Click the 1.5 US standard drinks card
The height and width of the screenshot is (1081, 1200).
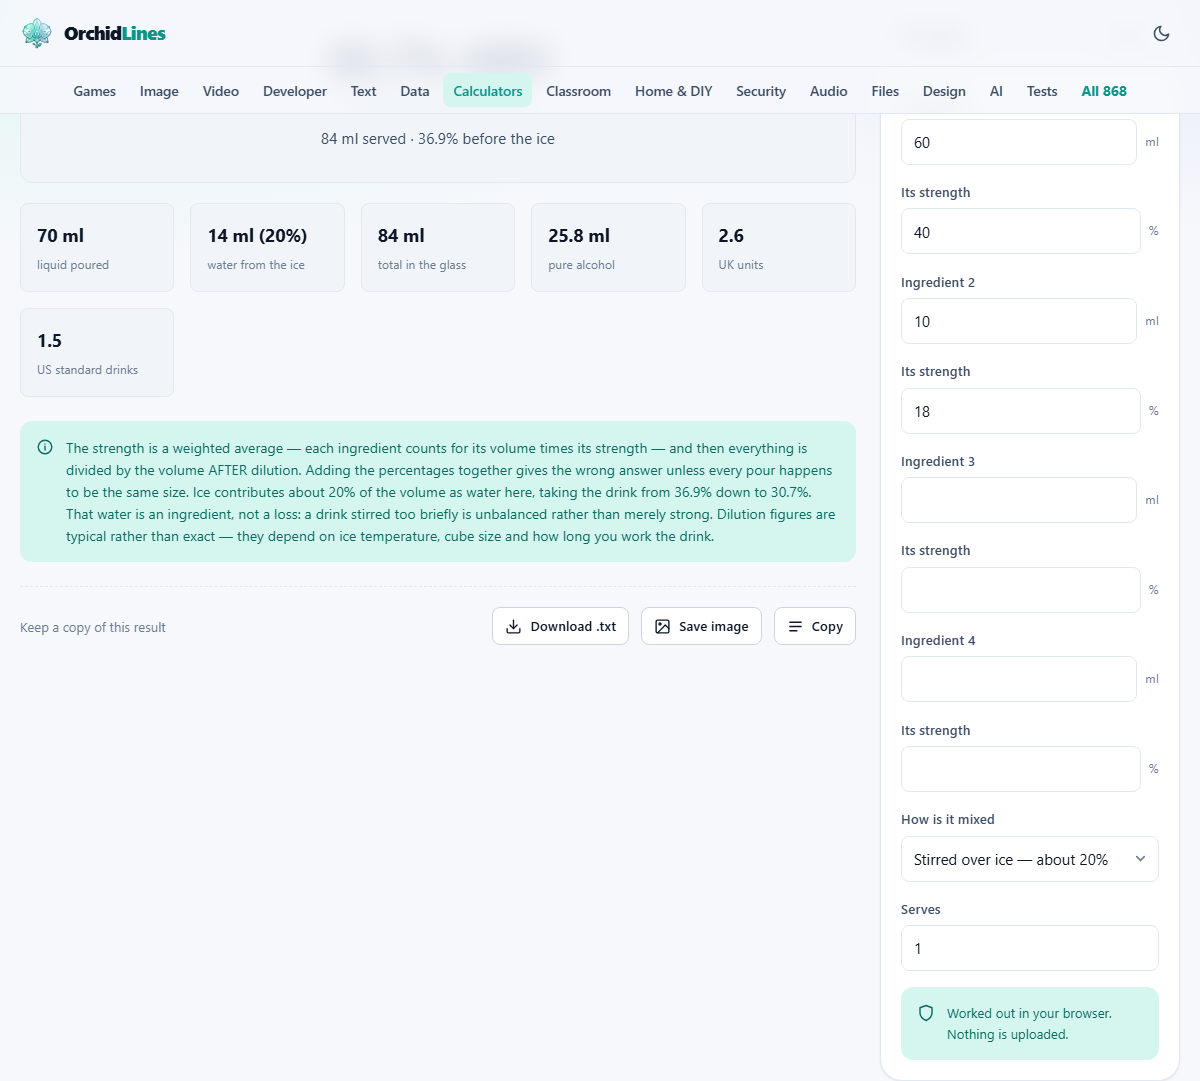pyautogui.click(x=97, y=352)
